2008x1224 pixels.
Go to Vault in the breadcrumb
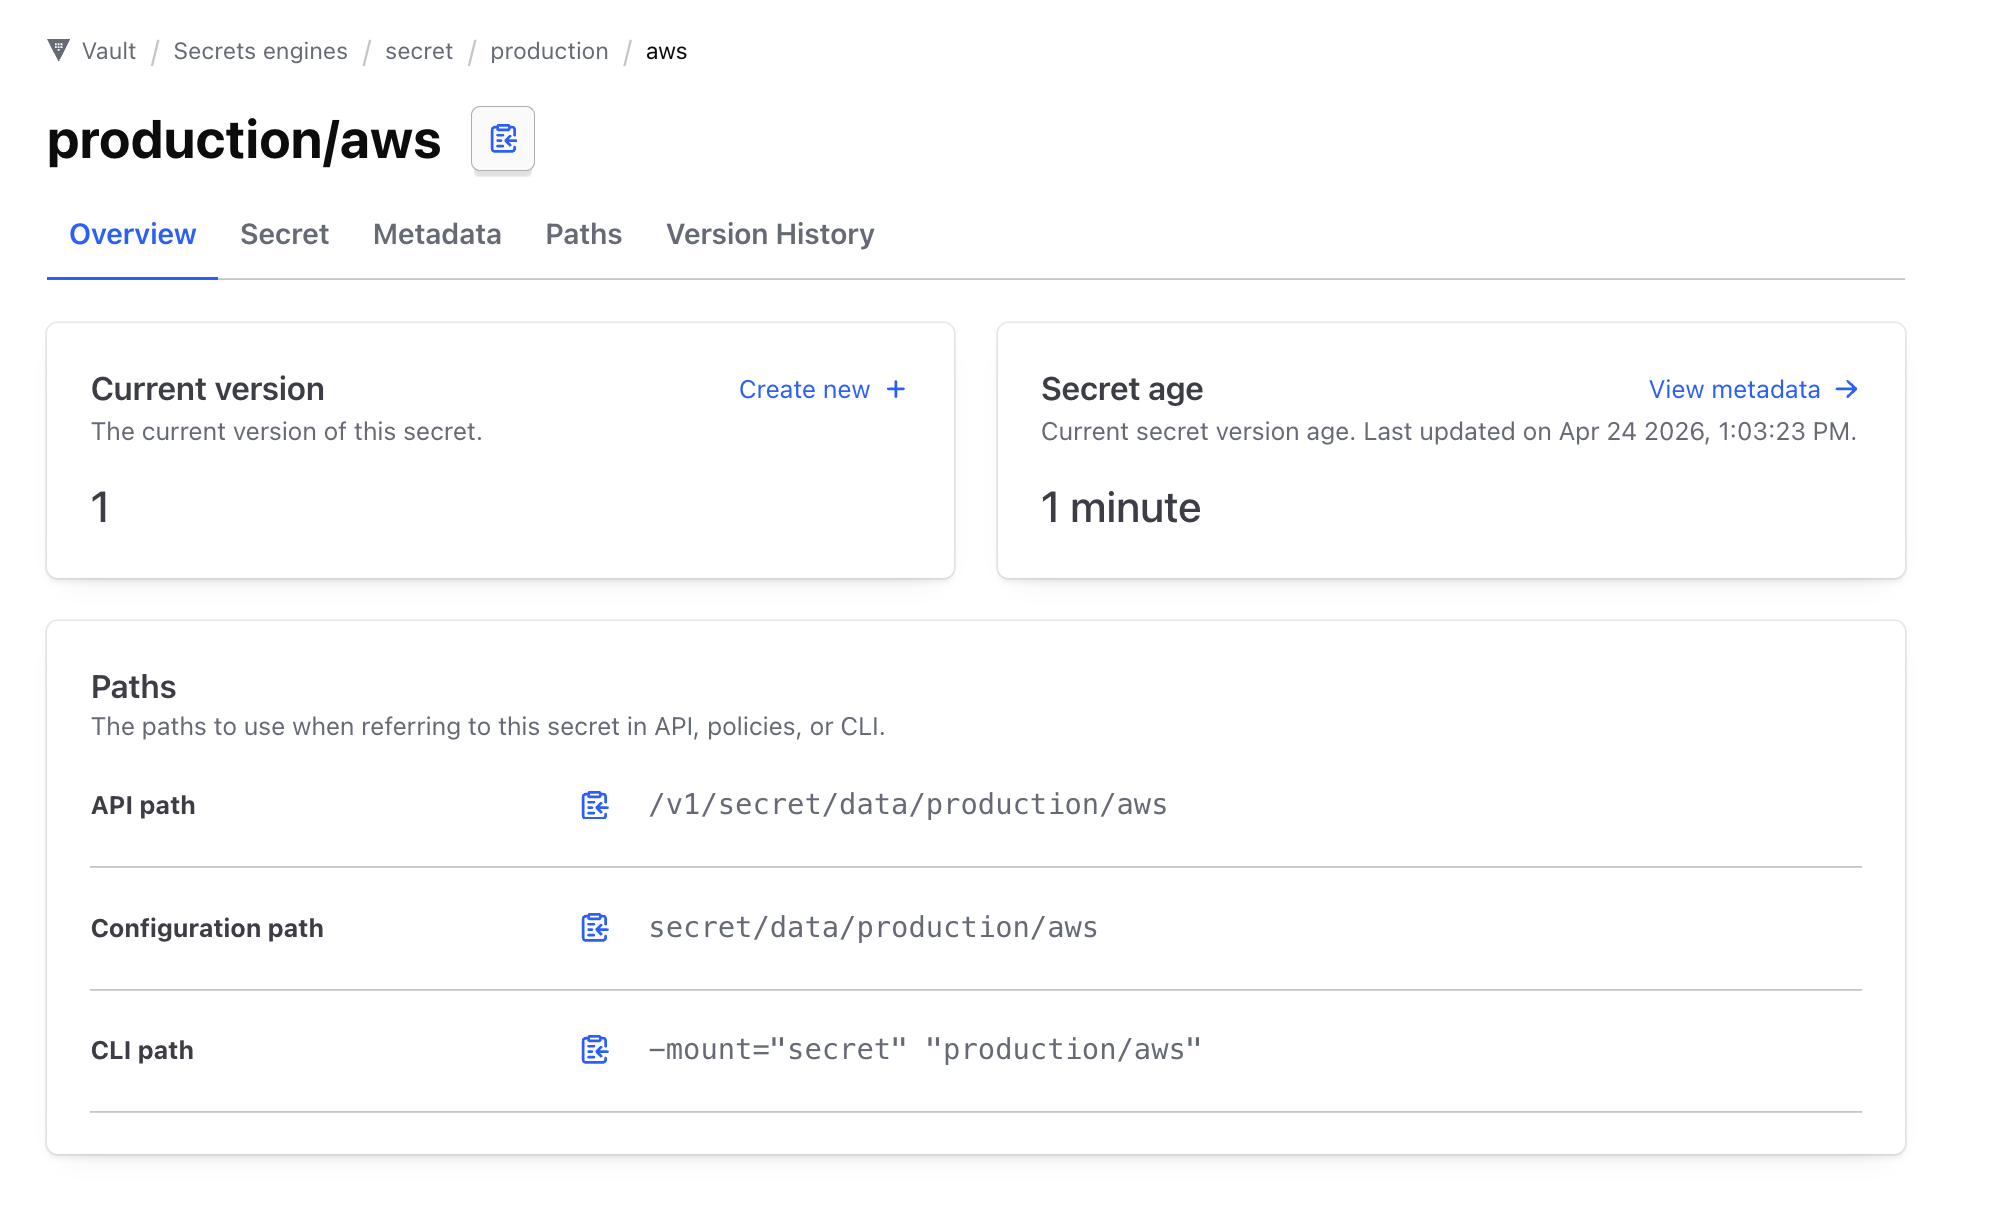108,51
